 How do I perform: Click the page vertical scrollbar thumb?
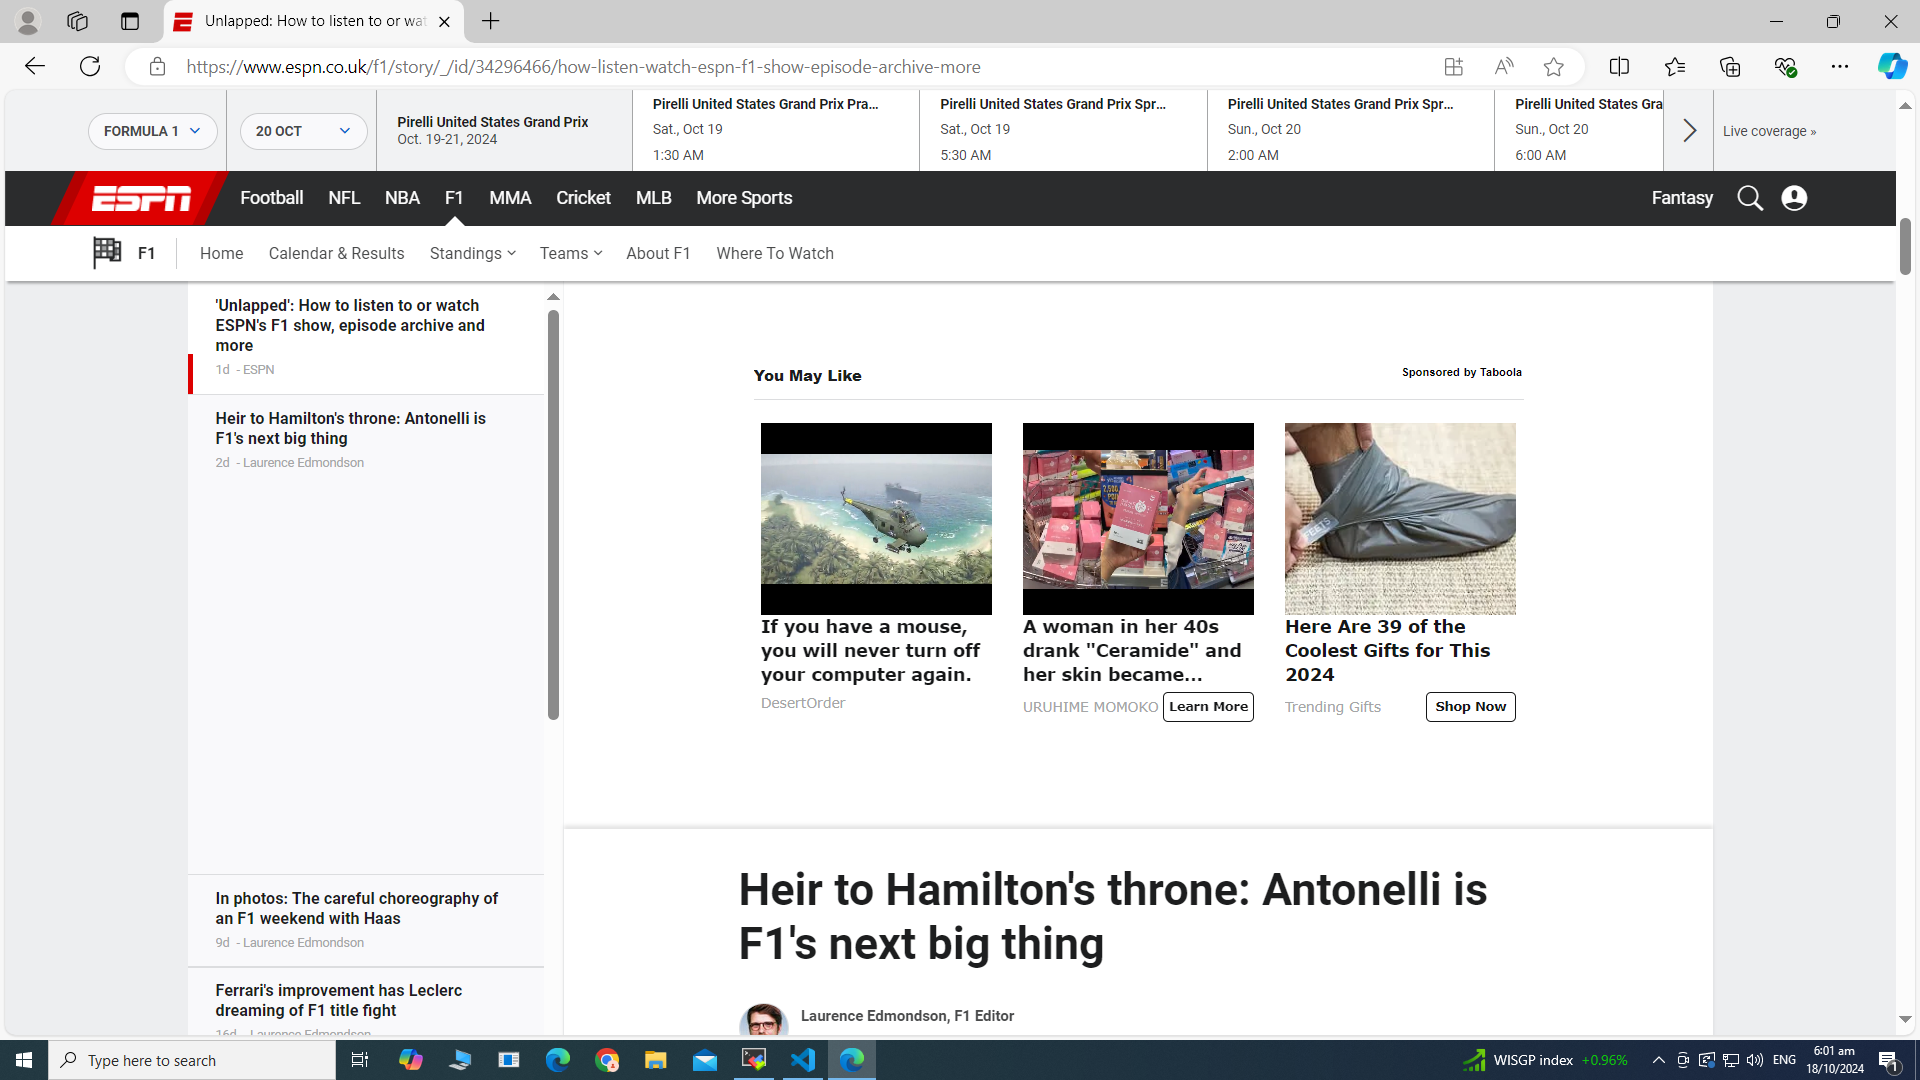click(1905, 245)
